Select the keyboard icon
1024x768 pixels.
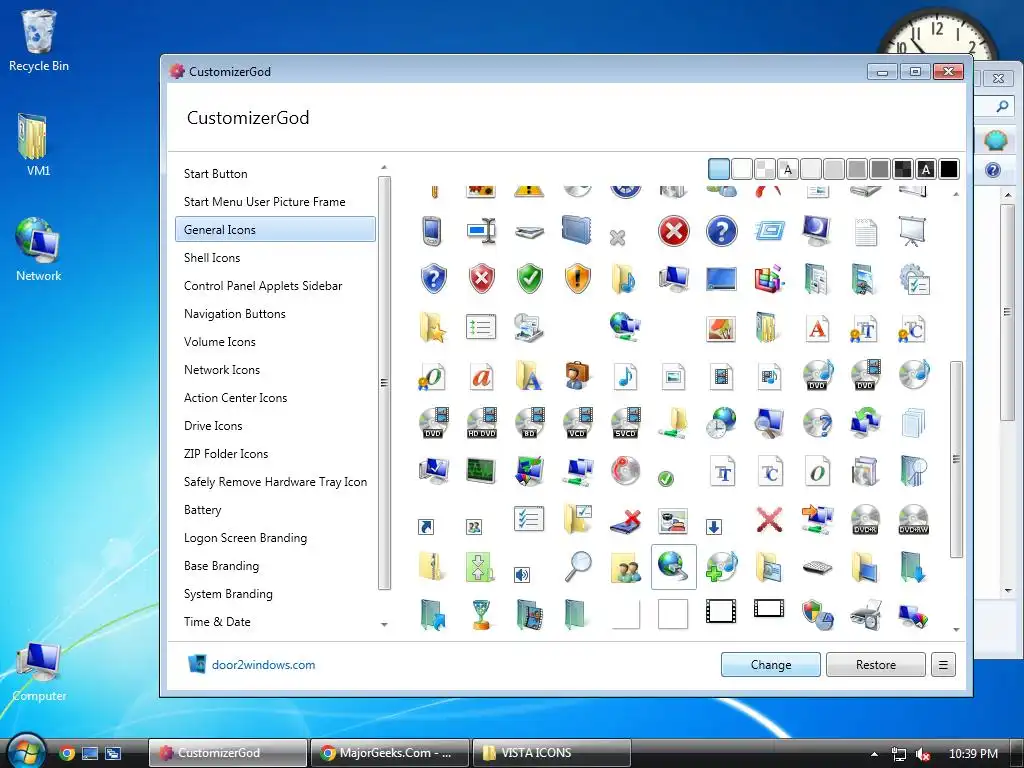818,567
